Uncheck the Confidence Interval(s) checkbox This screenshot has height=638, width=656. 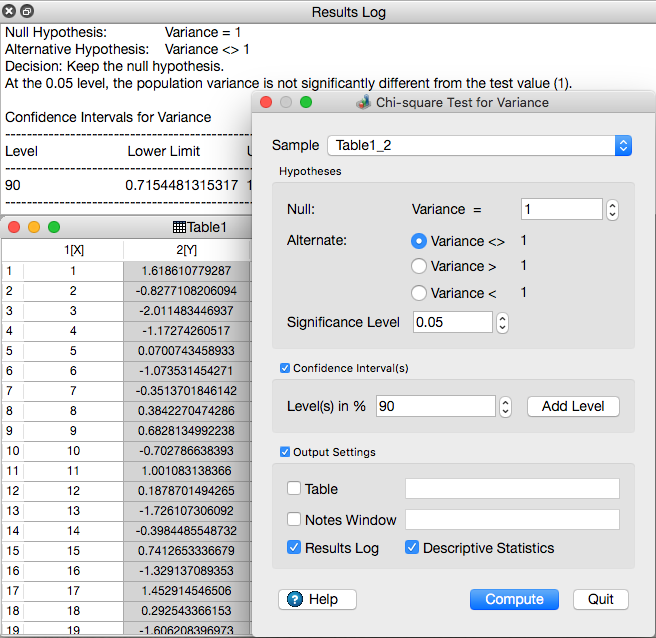[285, 368]
